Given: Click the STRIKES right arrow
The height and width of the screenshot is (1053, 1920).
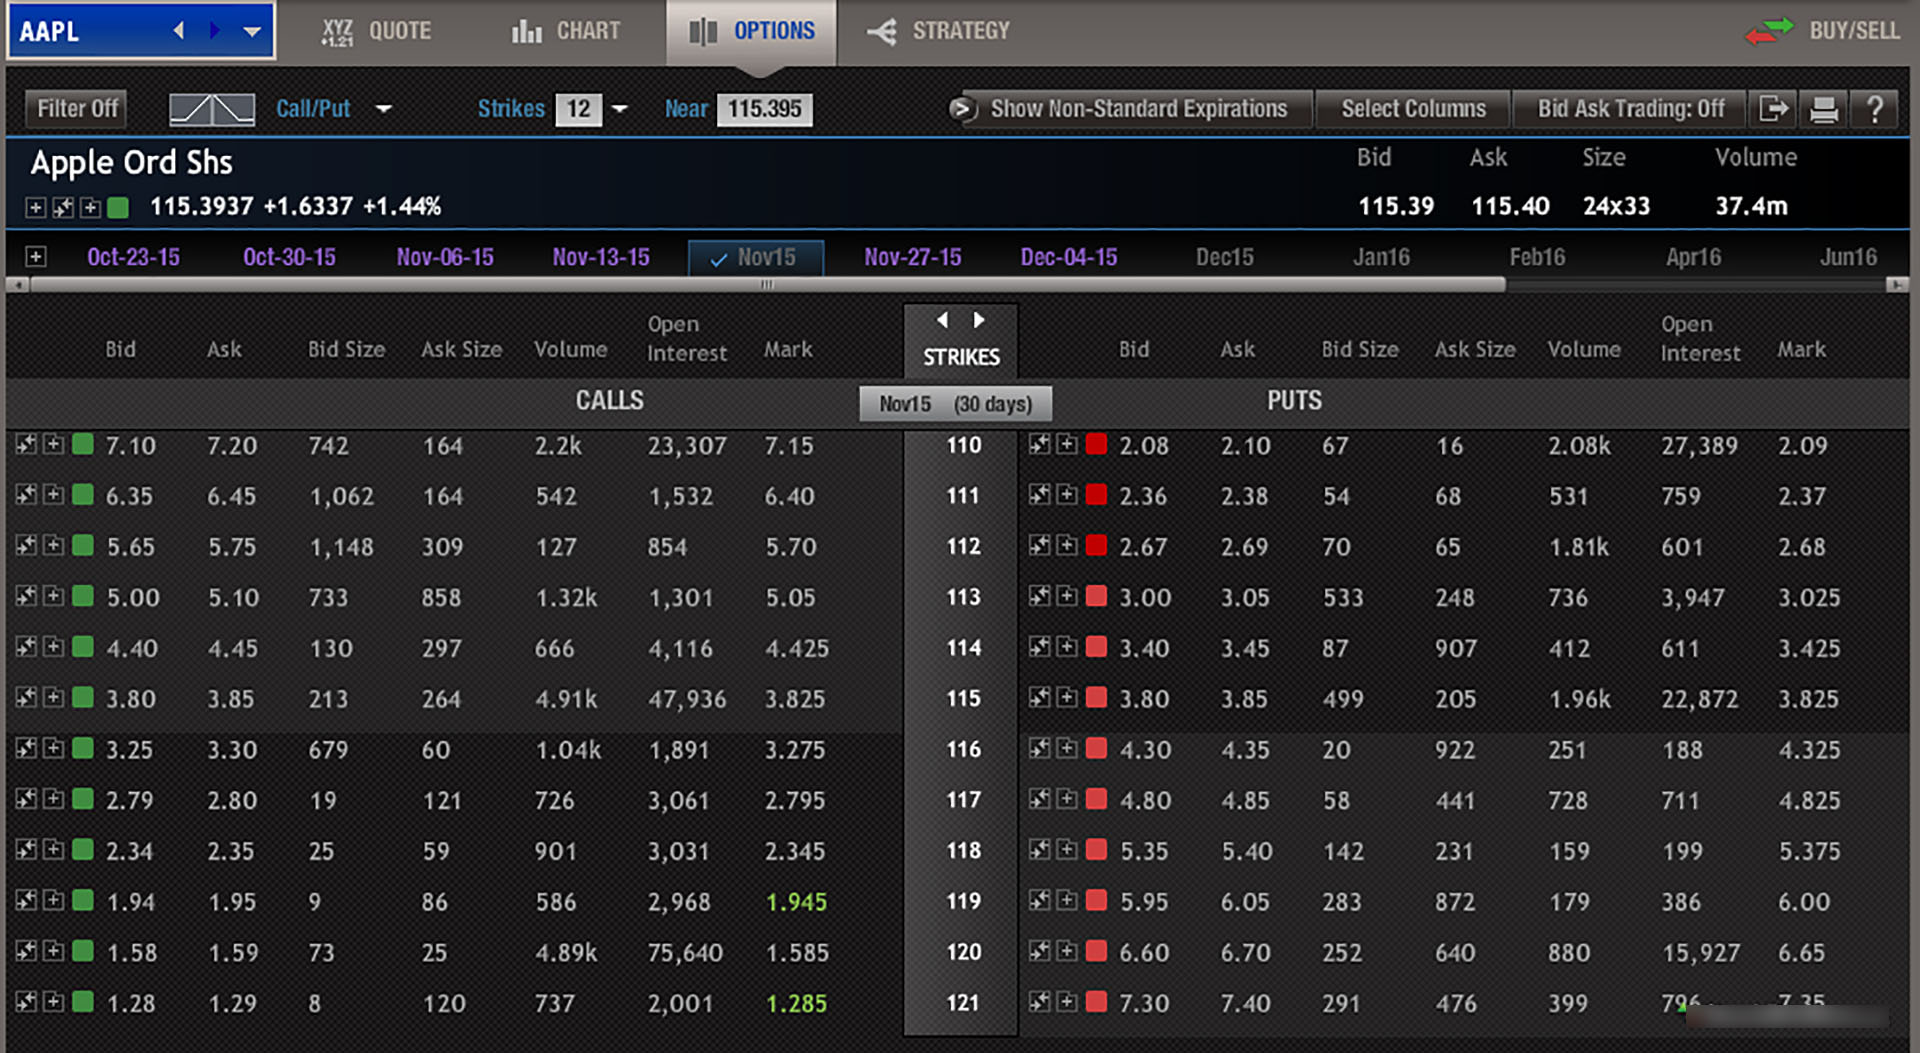Looking at the screenshot, I should (979, 320).
